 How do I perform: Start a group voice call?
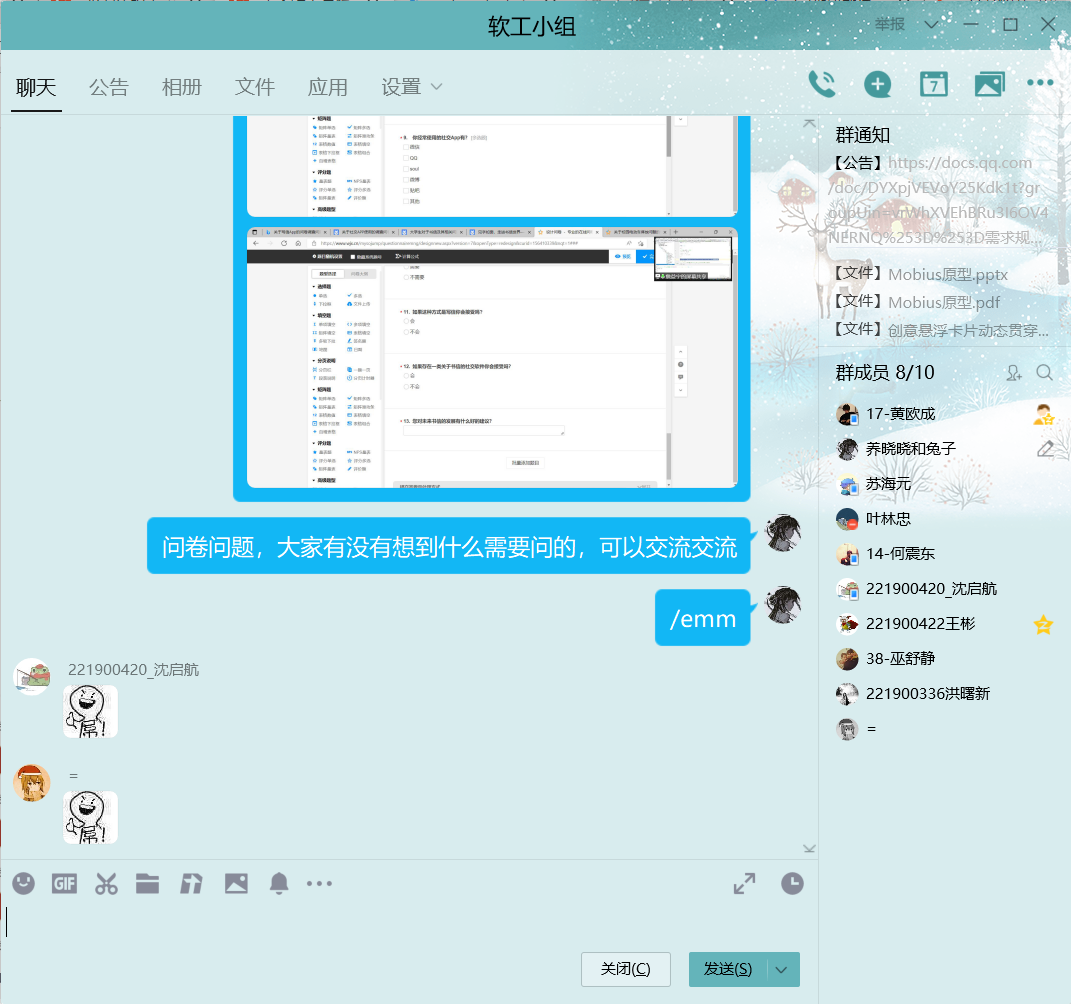coord(822,85)
